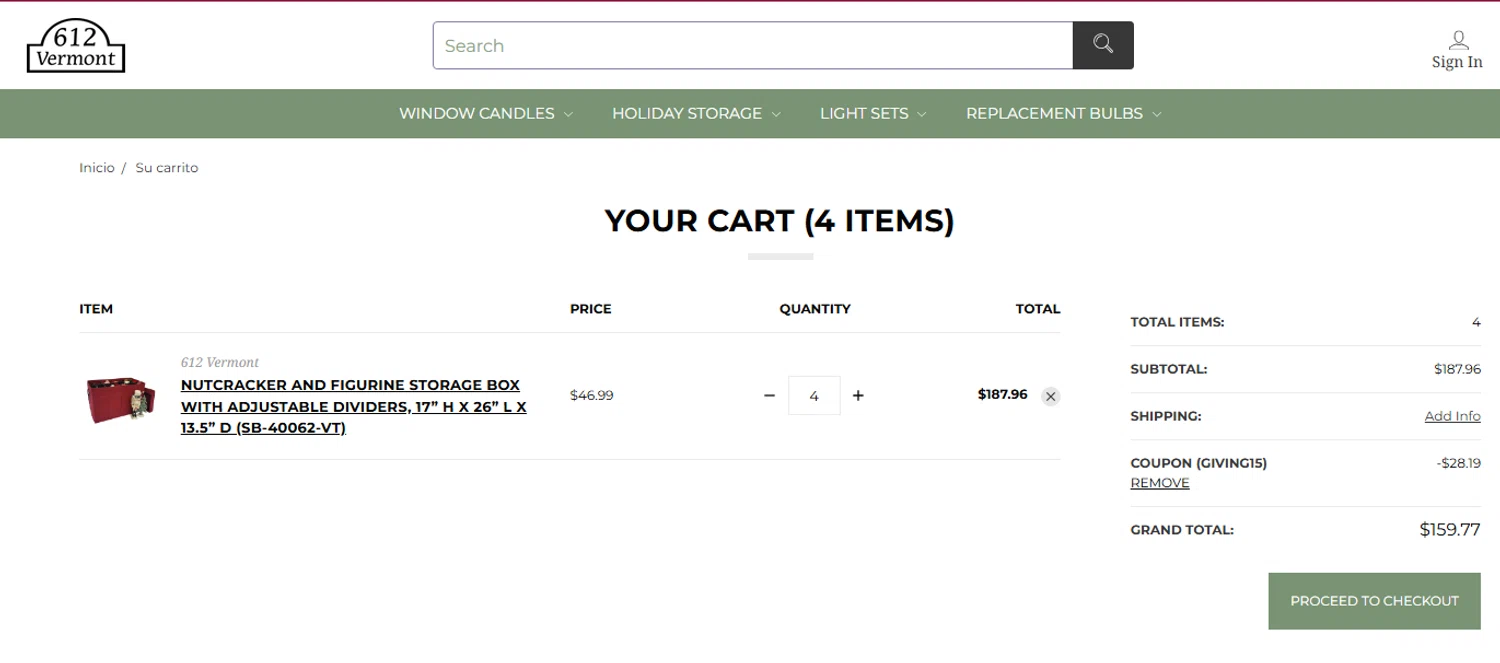The width and height of the screenshot is (1500, 663).
Task: Open the Nutcracker and Figurine Storage Box link
Action: pos(353,406)
